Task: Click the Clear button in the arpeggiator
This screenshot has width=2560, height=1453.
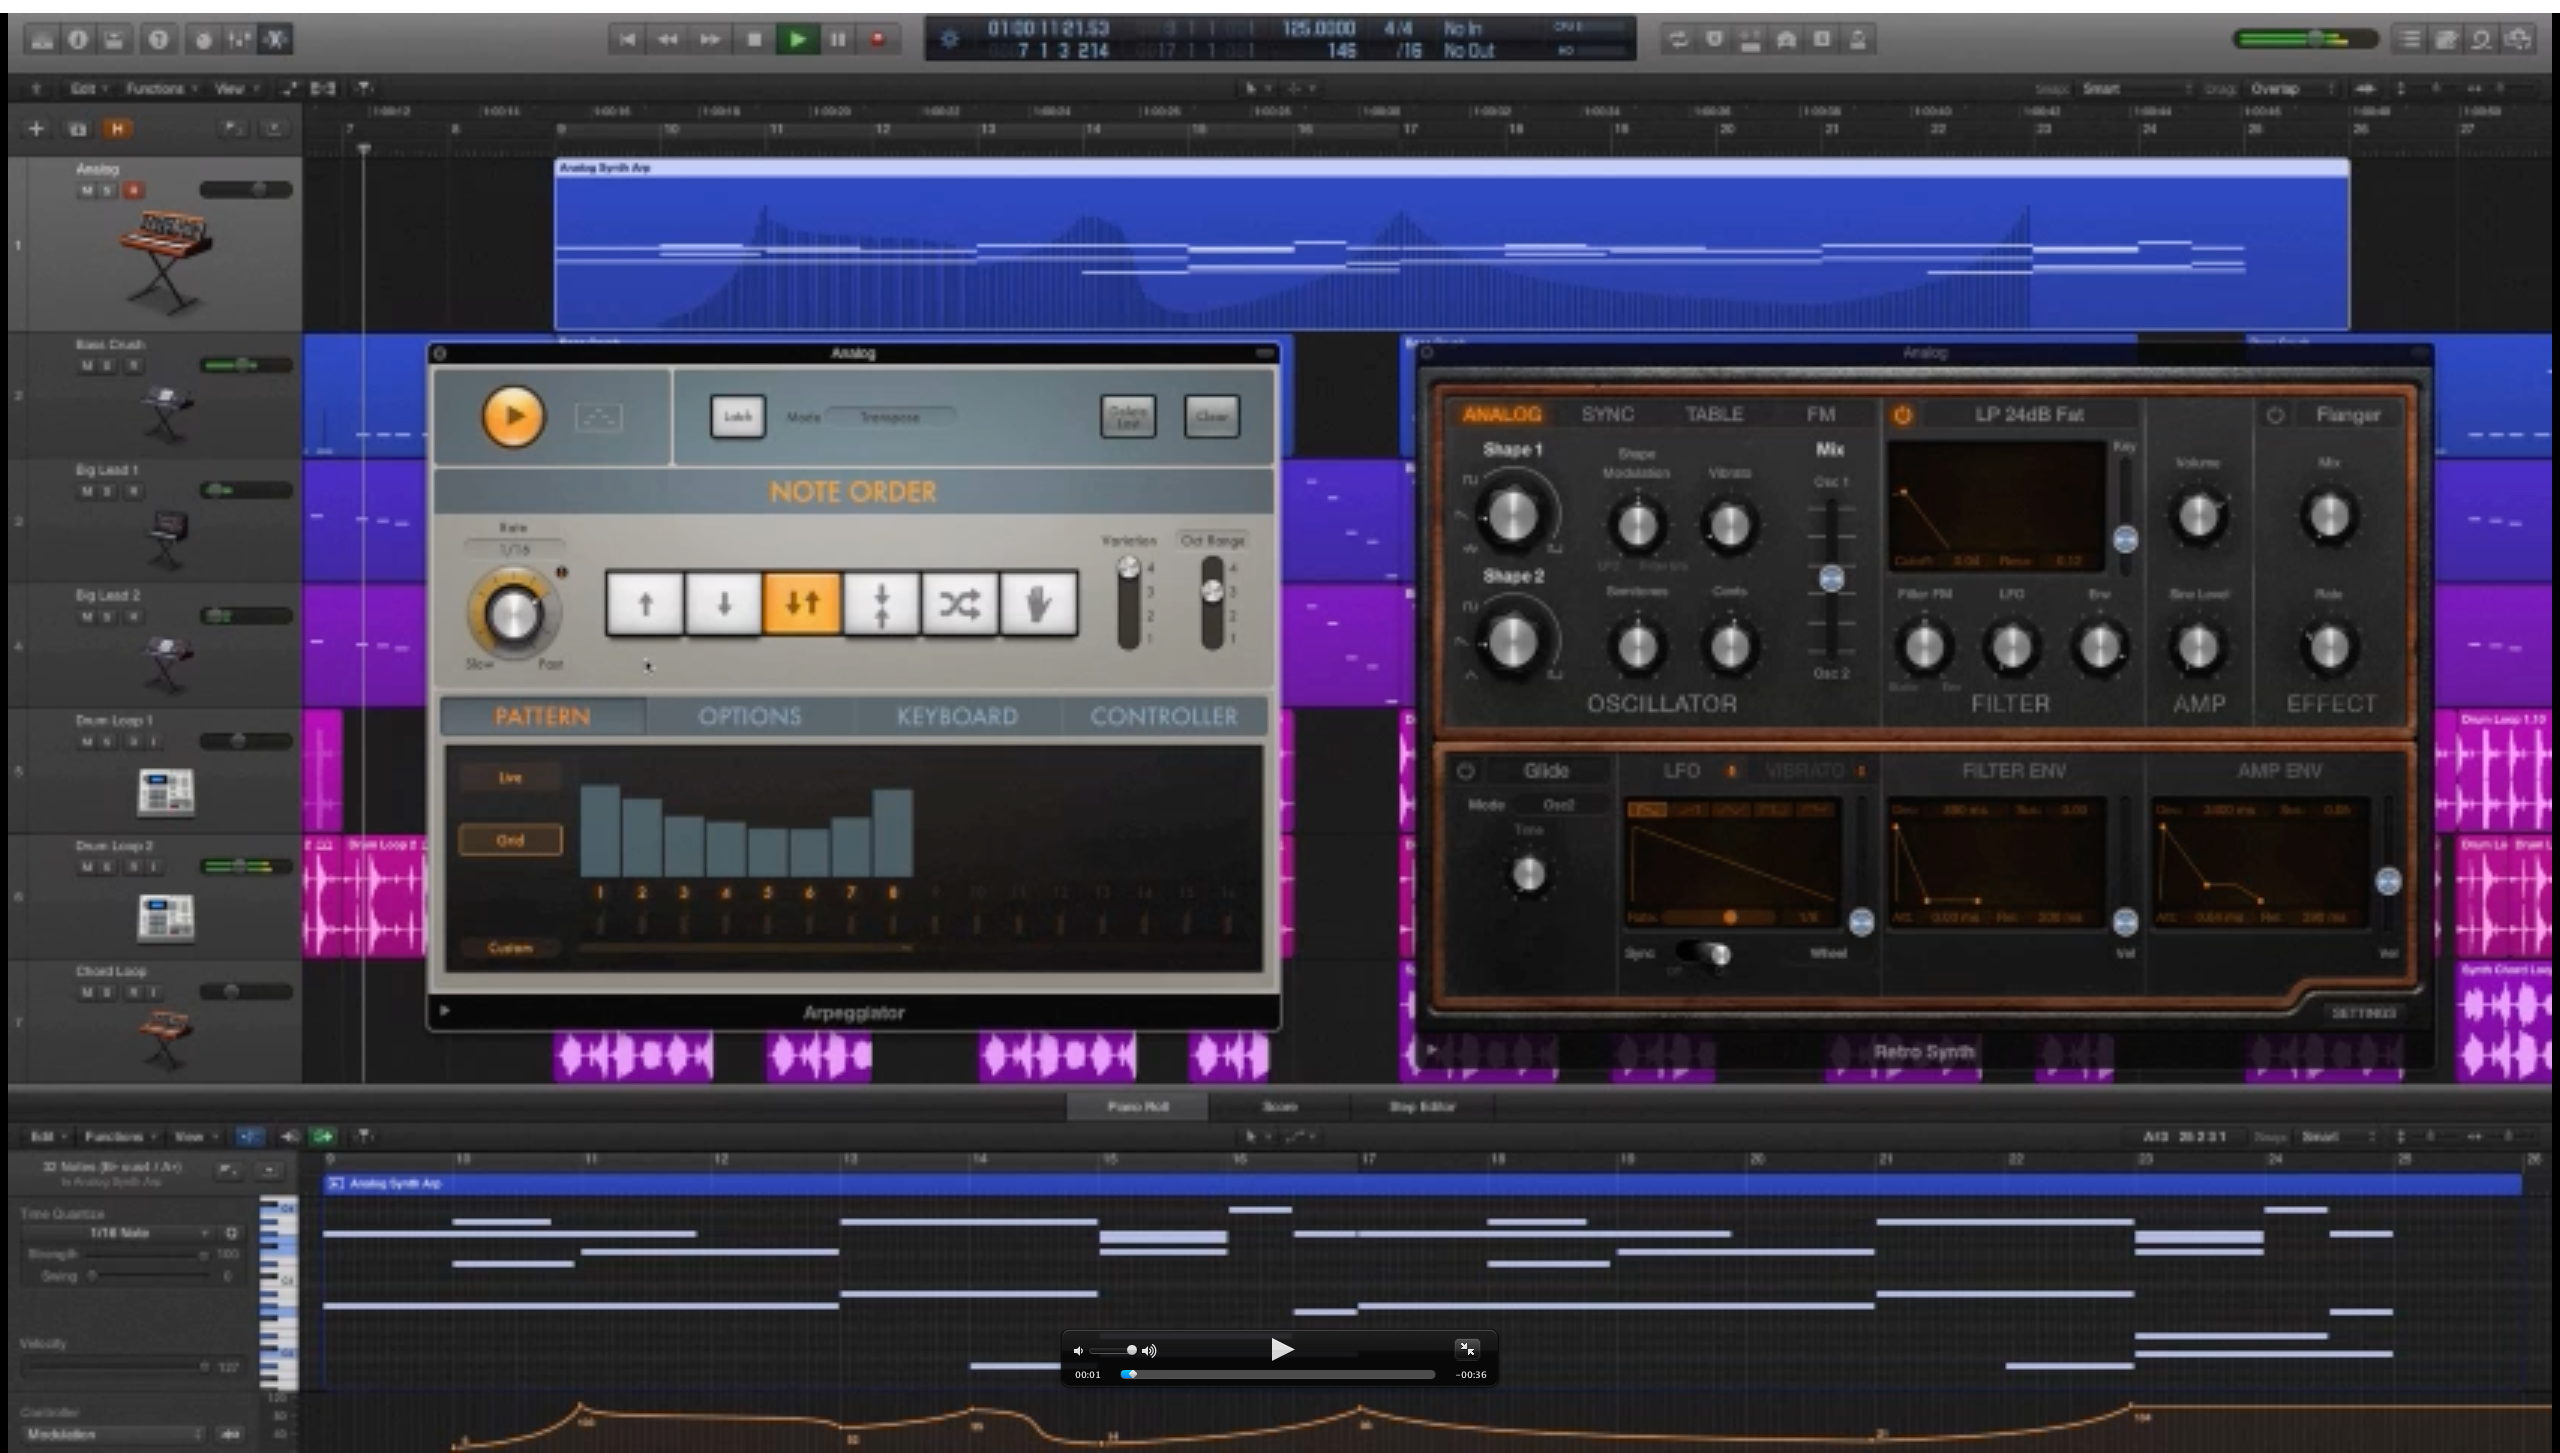Action: coord(1211,417)
